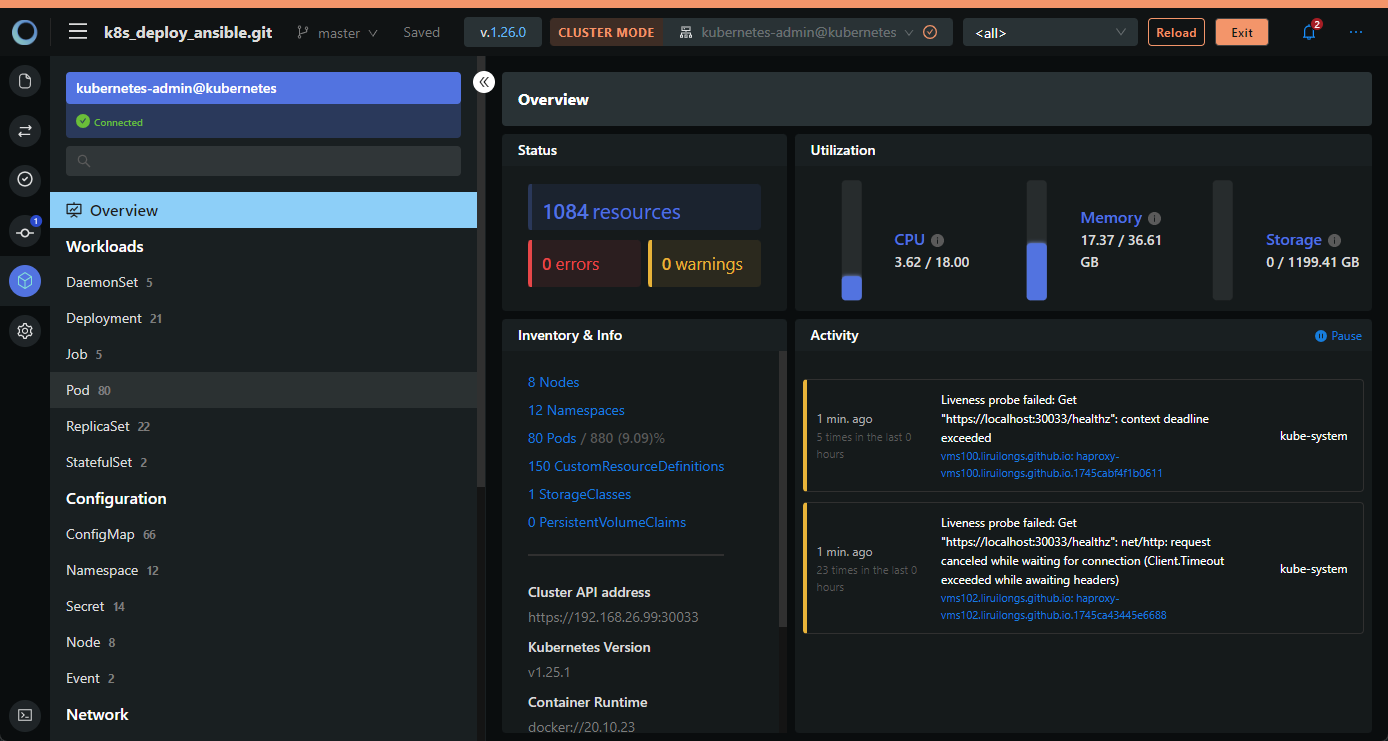Open Event resource list

pyautogui.click(x=263, y=678)
